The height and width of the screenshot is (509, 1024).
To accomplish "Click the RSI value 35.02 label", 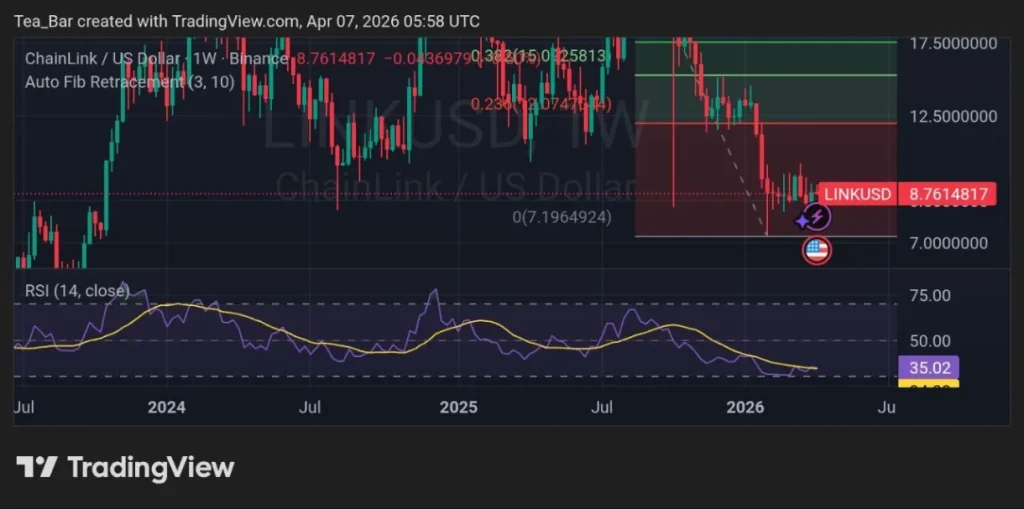I will click(929, 367).
